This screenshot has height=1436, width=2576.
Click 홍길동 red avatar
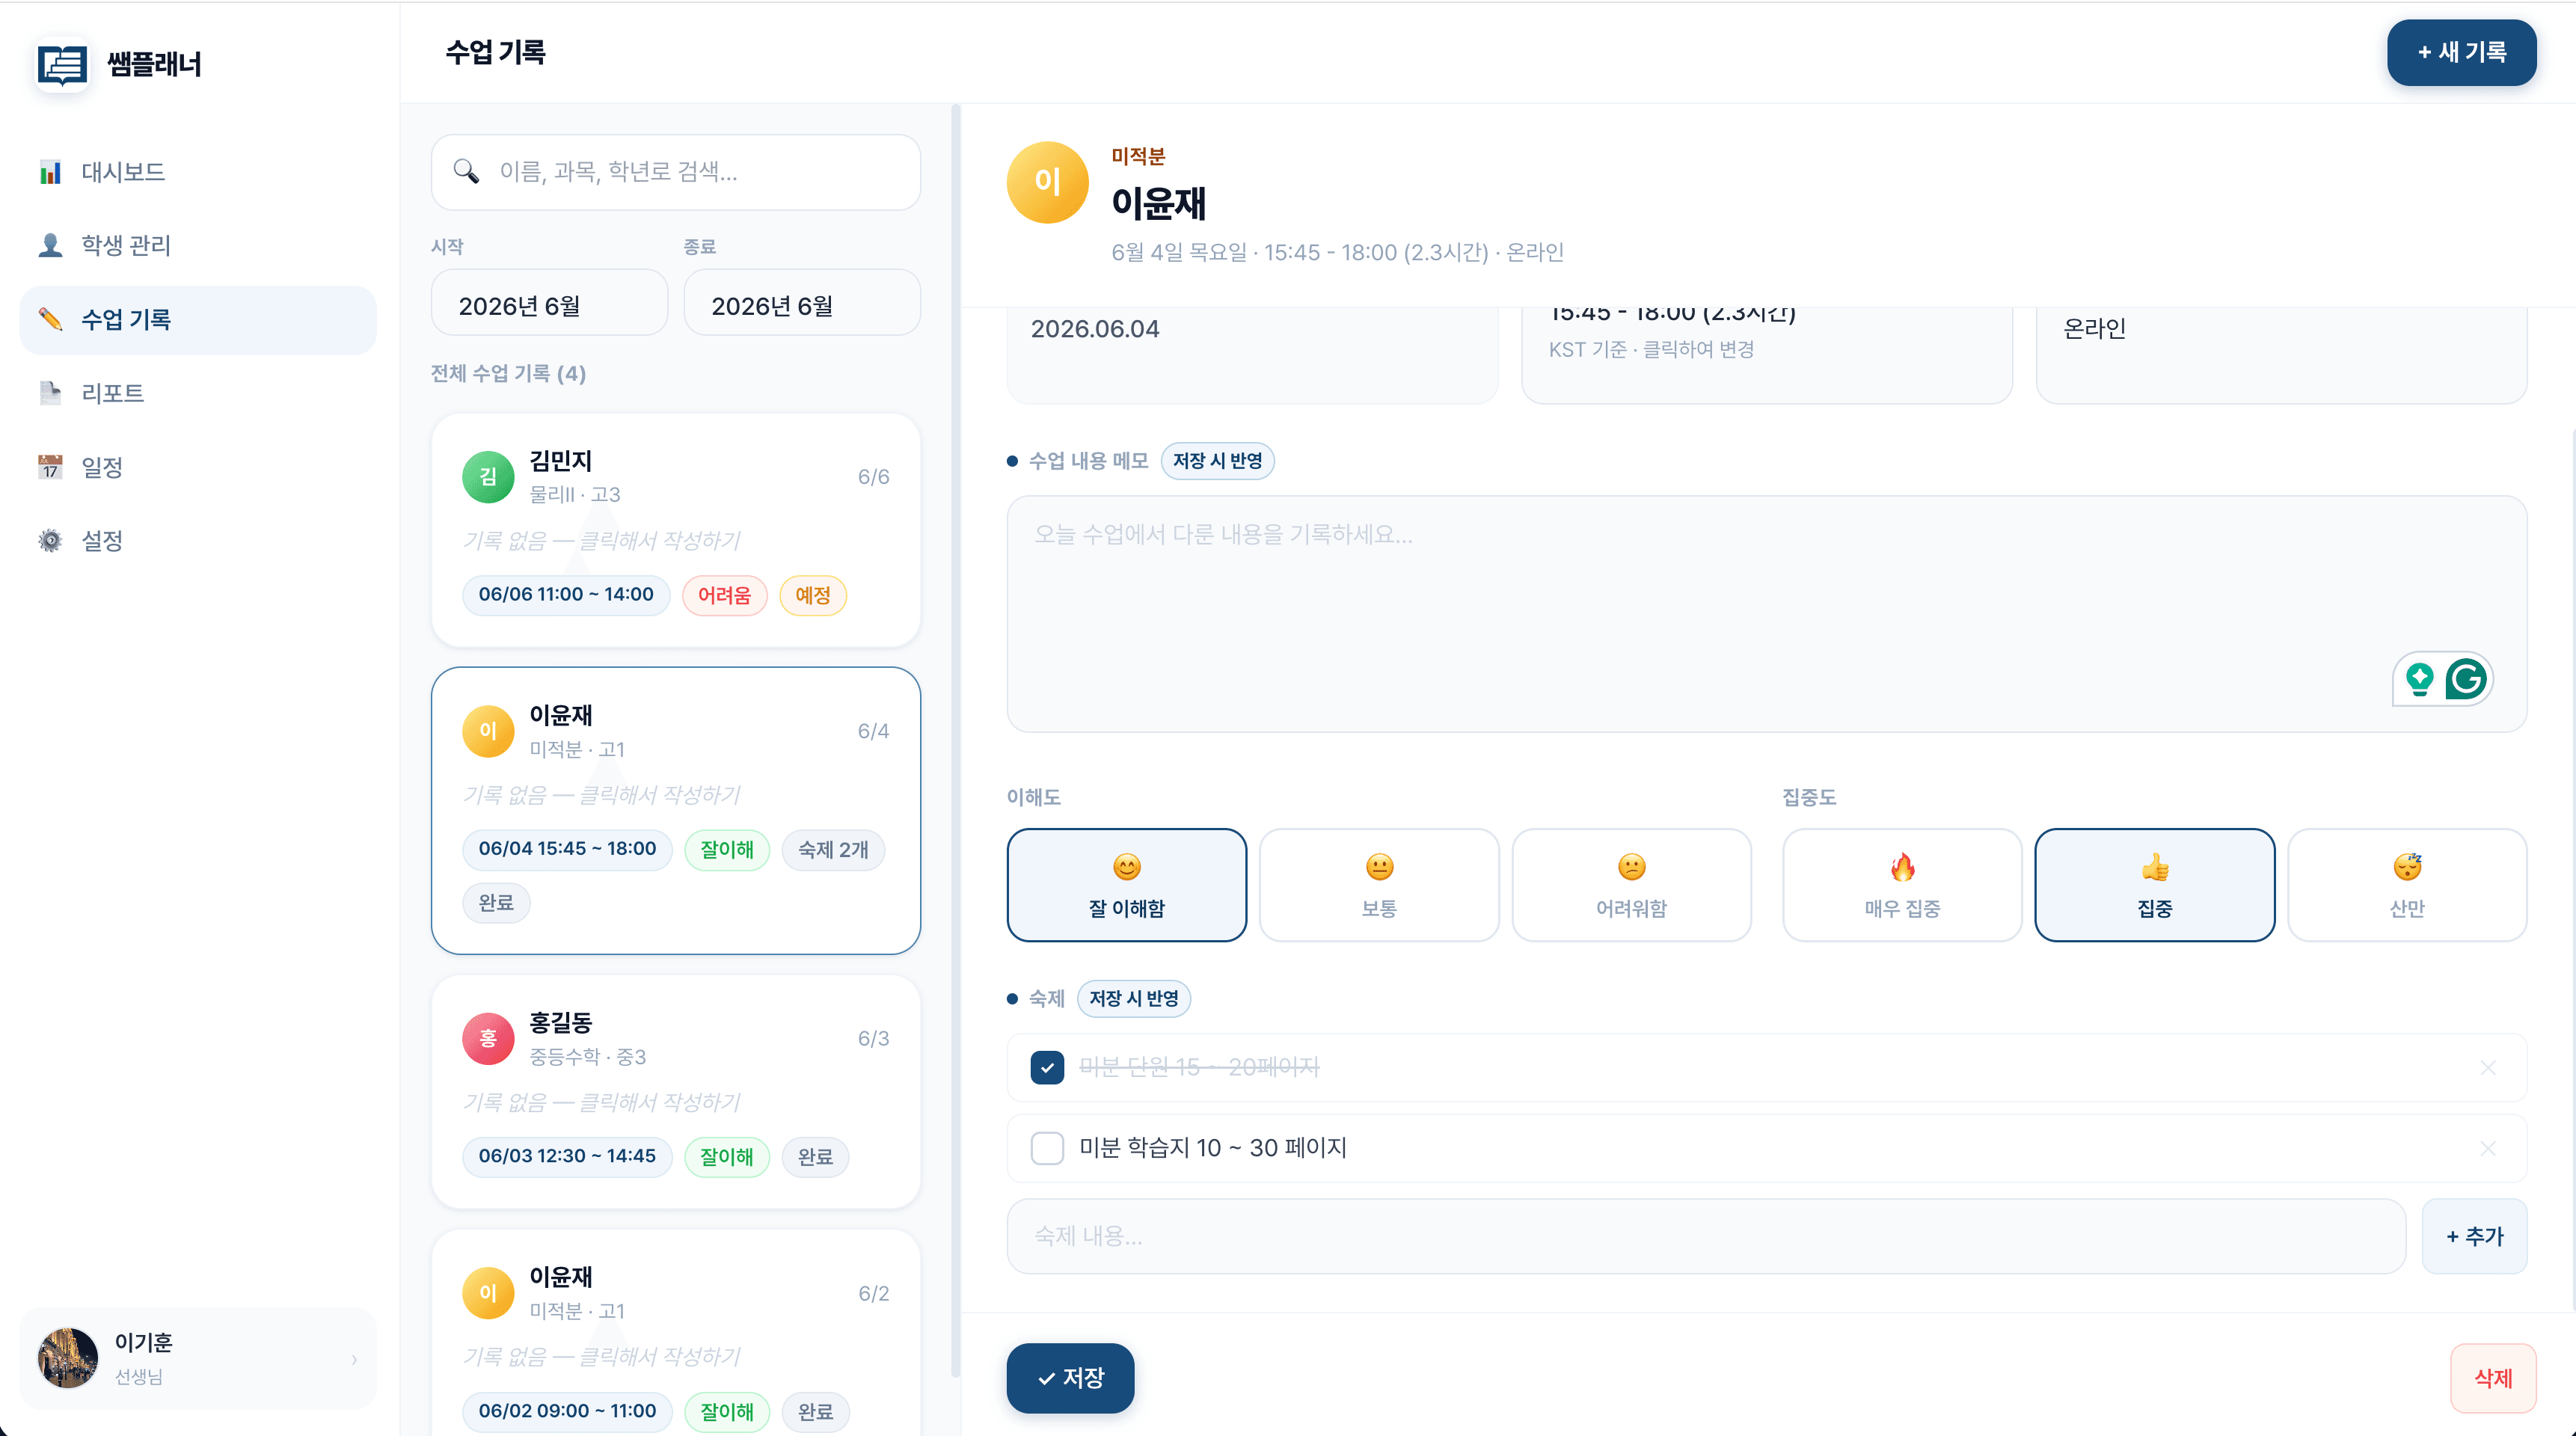pyautogui.click(x=488, y=1038)
